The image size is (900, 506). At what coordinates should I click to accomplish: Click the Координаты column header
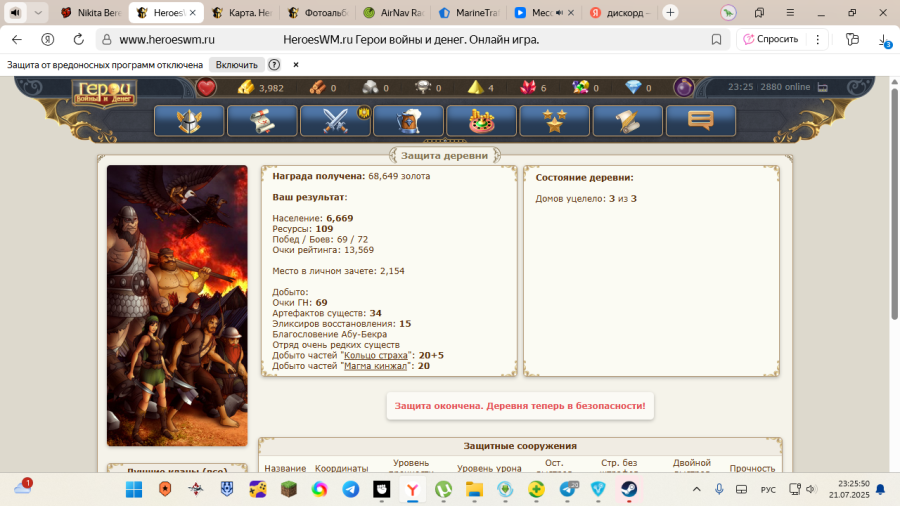[342, 468]
